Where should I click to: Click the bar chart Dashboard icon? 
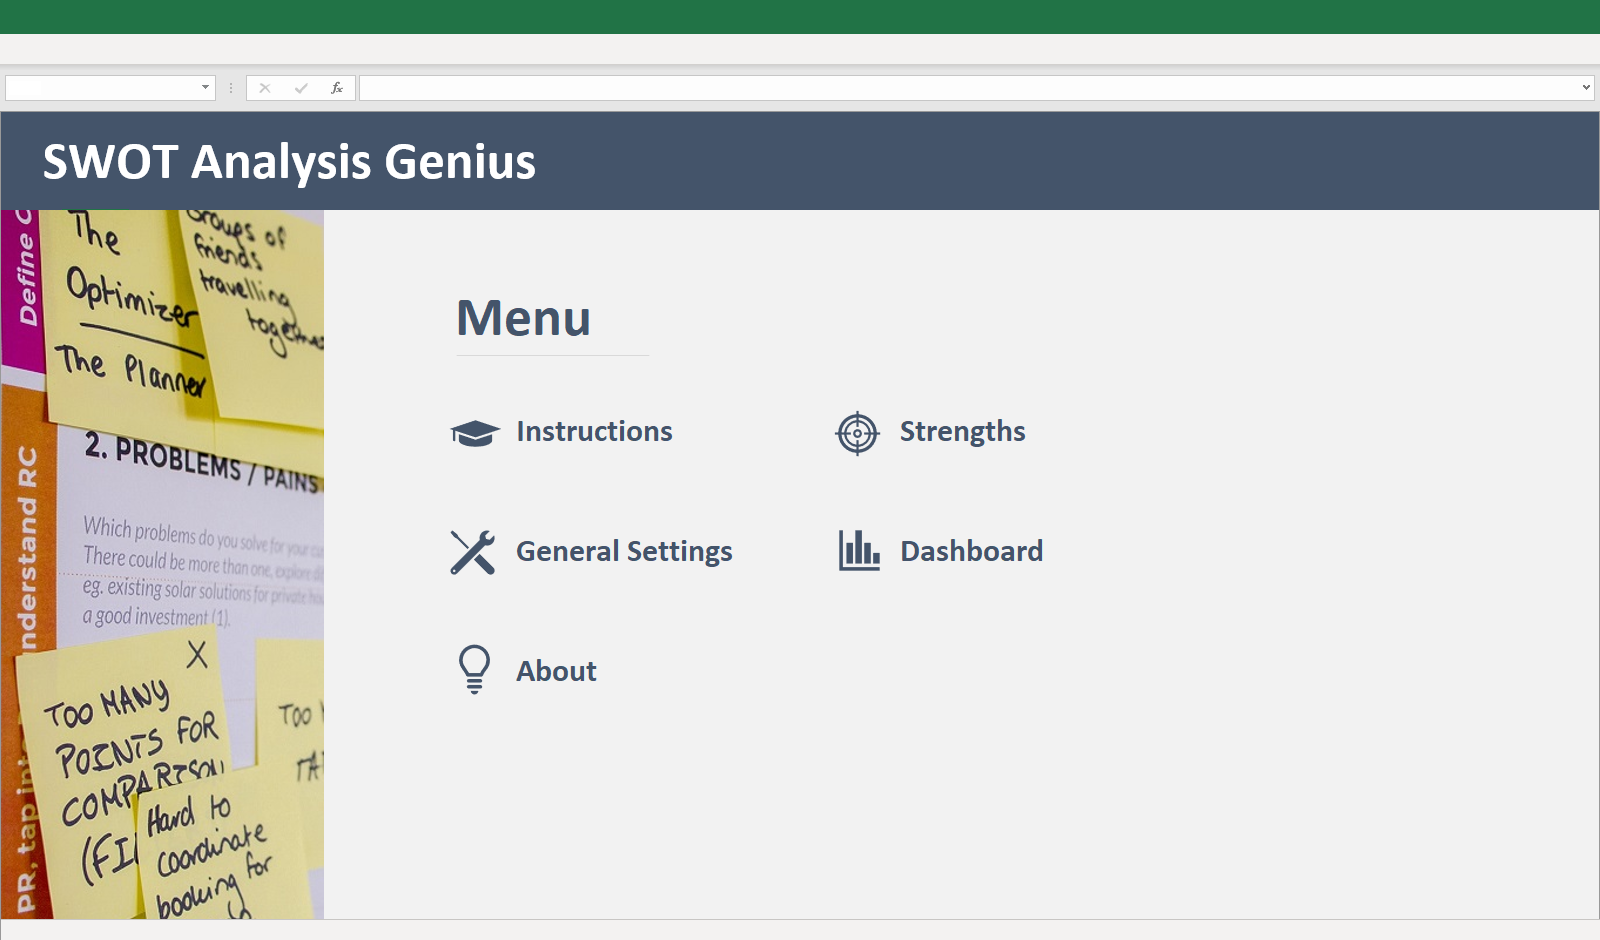coord(859,550)
